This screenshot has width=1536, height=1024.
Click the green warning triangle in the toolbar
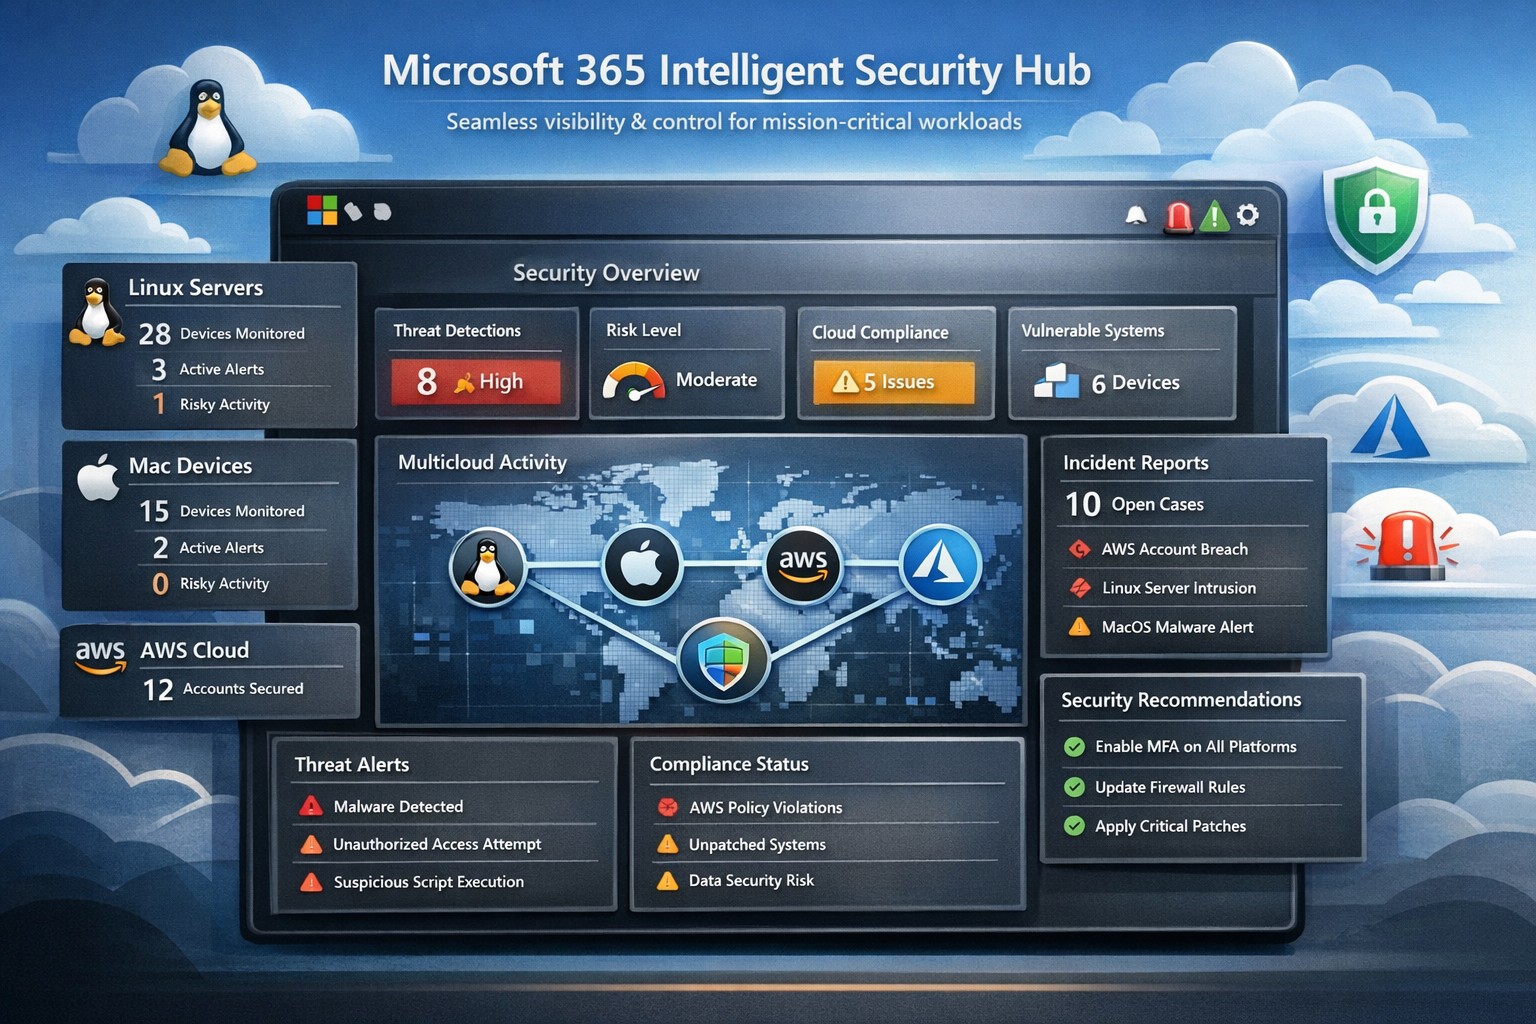pos(1214,216)
